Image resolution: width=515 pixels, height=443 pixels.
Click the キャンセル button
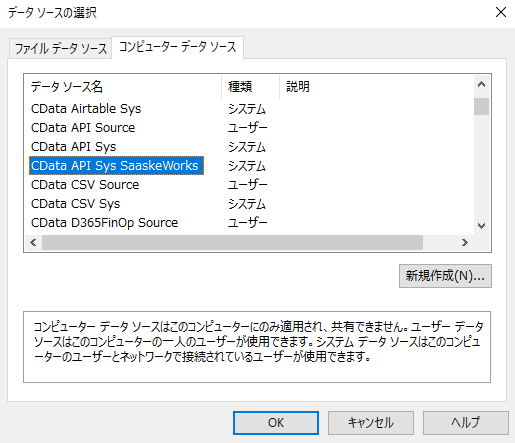371,423
